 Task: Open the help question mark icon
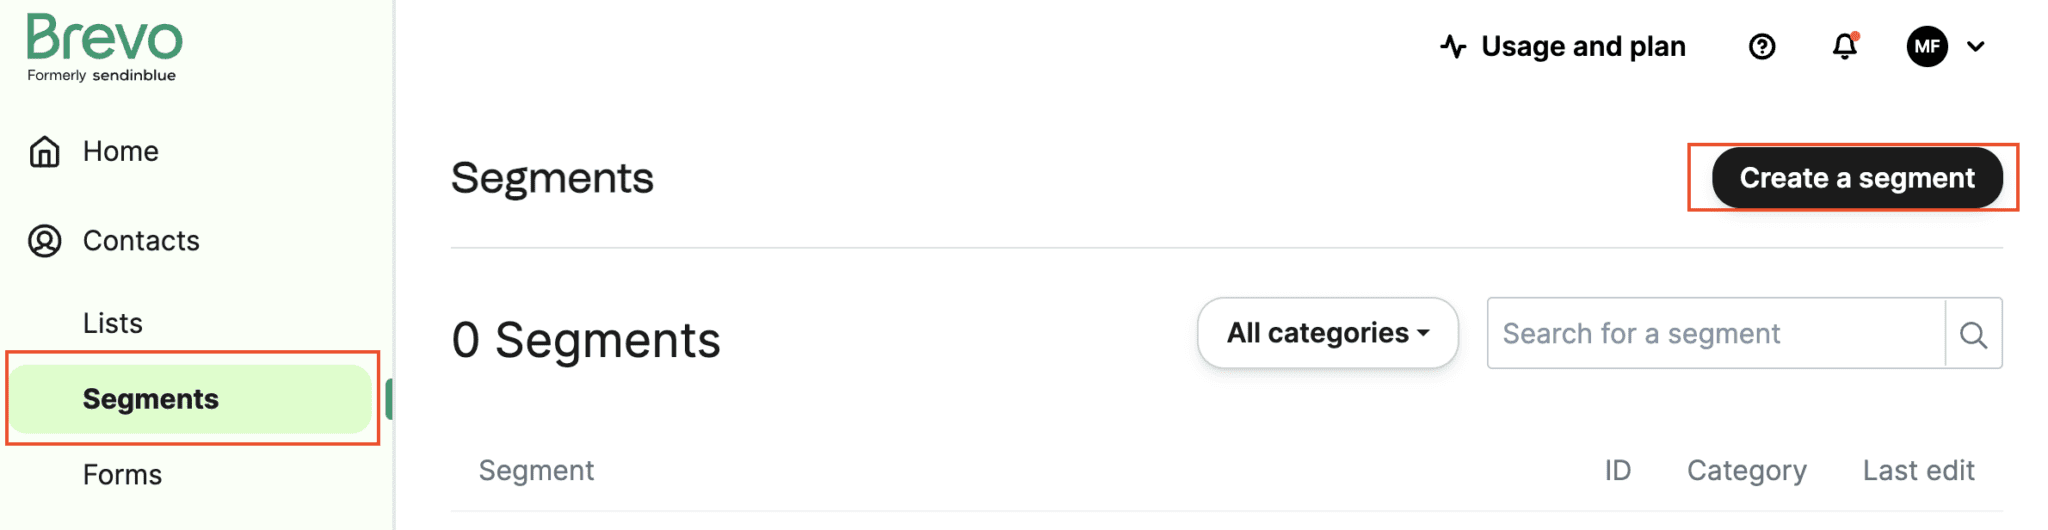coord(1762,47)
